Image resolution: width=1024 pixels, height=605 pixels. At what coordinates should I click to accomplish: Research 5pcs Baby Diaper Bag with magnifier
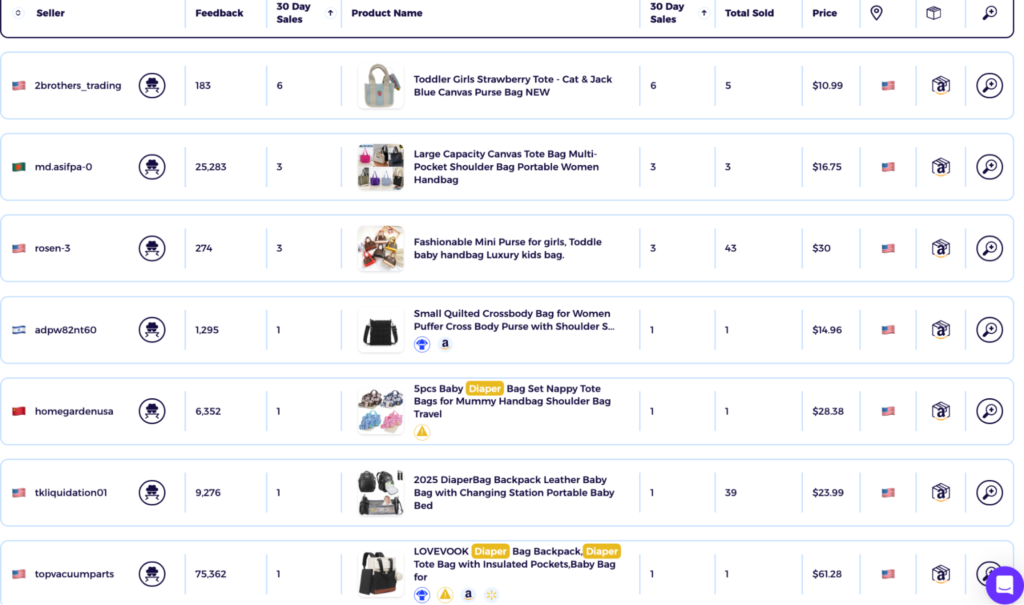pos(989,411)
